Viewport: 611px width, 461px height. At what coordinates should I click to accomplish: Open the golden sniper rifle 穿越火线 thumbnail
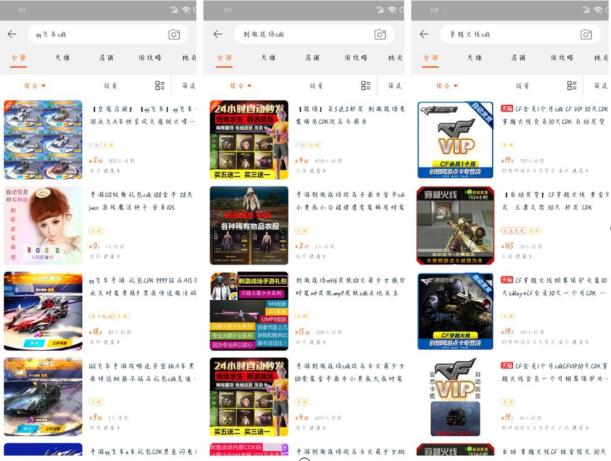(x=455, y=225)
